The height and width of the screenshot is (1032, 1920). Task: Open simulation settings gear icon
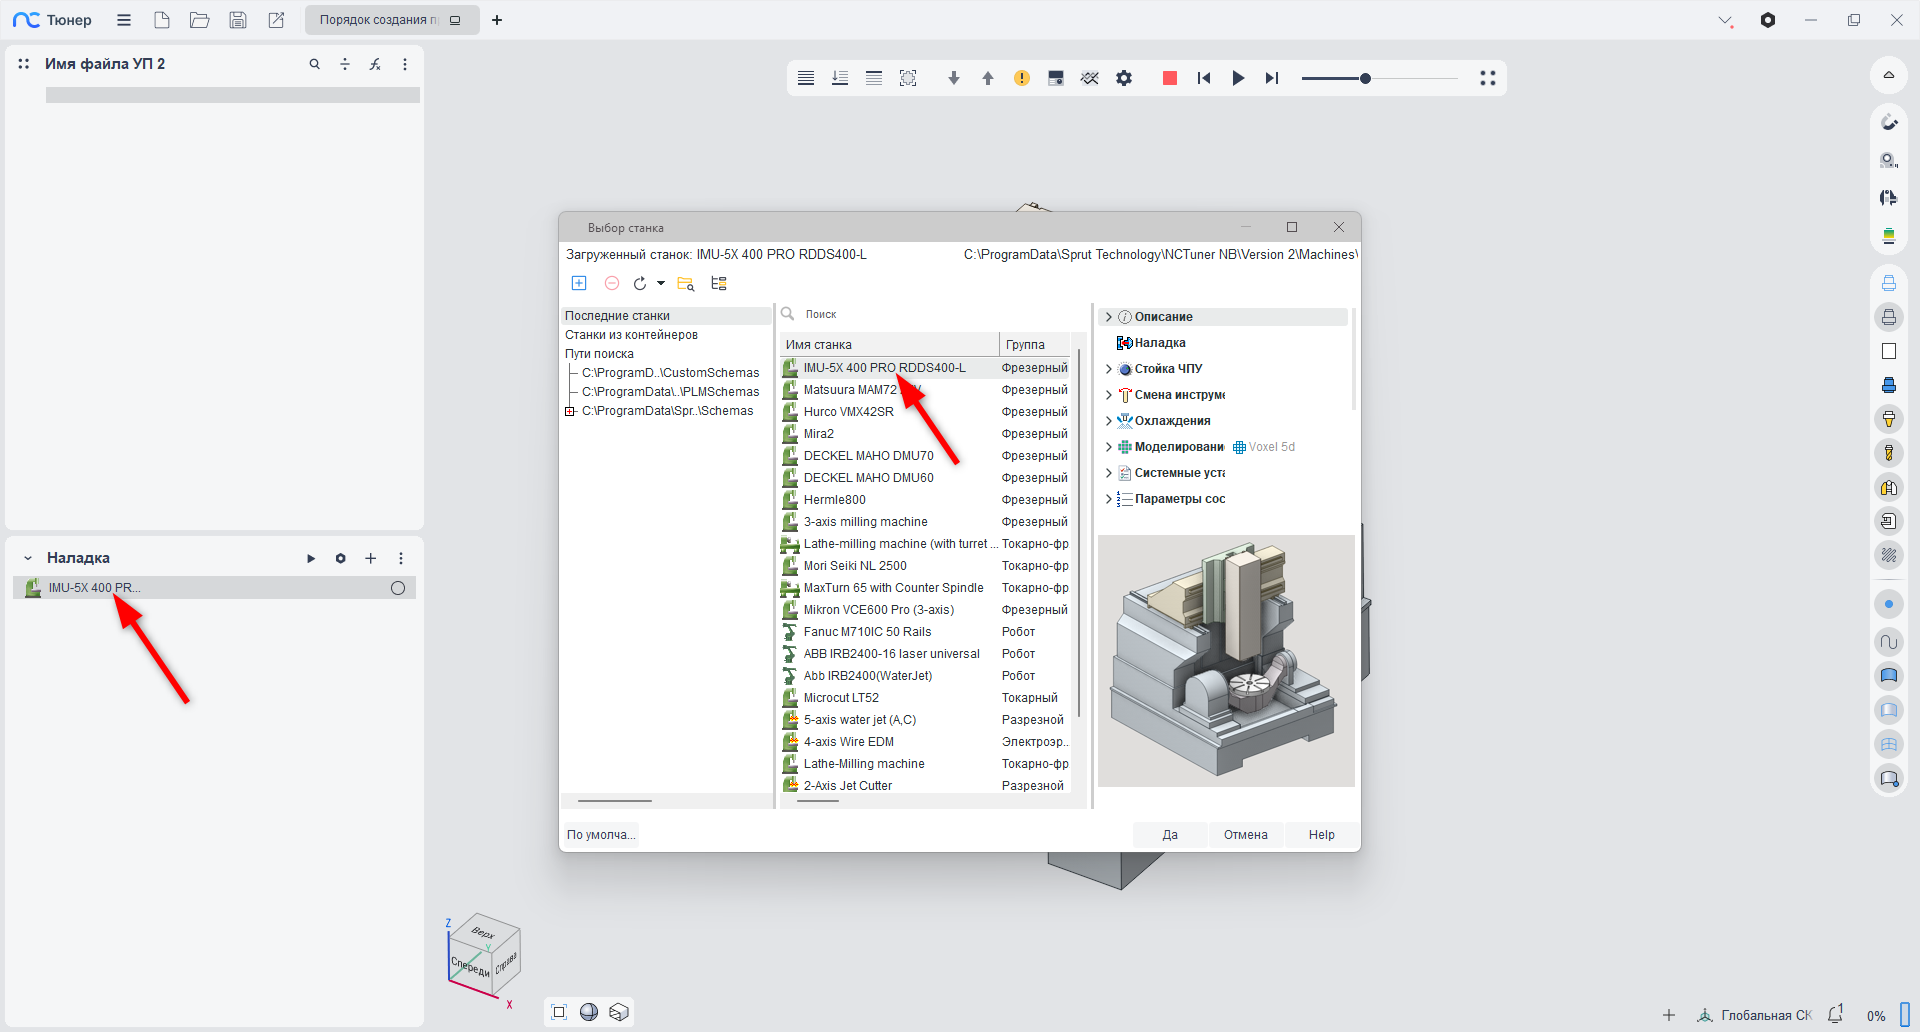pyautogui.click(x=1124, y=78)
